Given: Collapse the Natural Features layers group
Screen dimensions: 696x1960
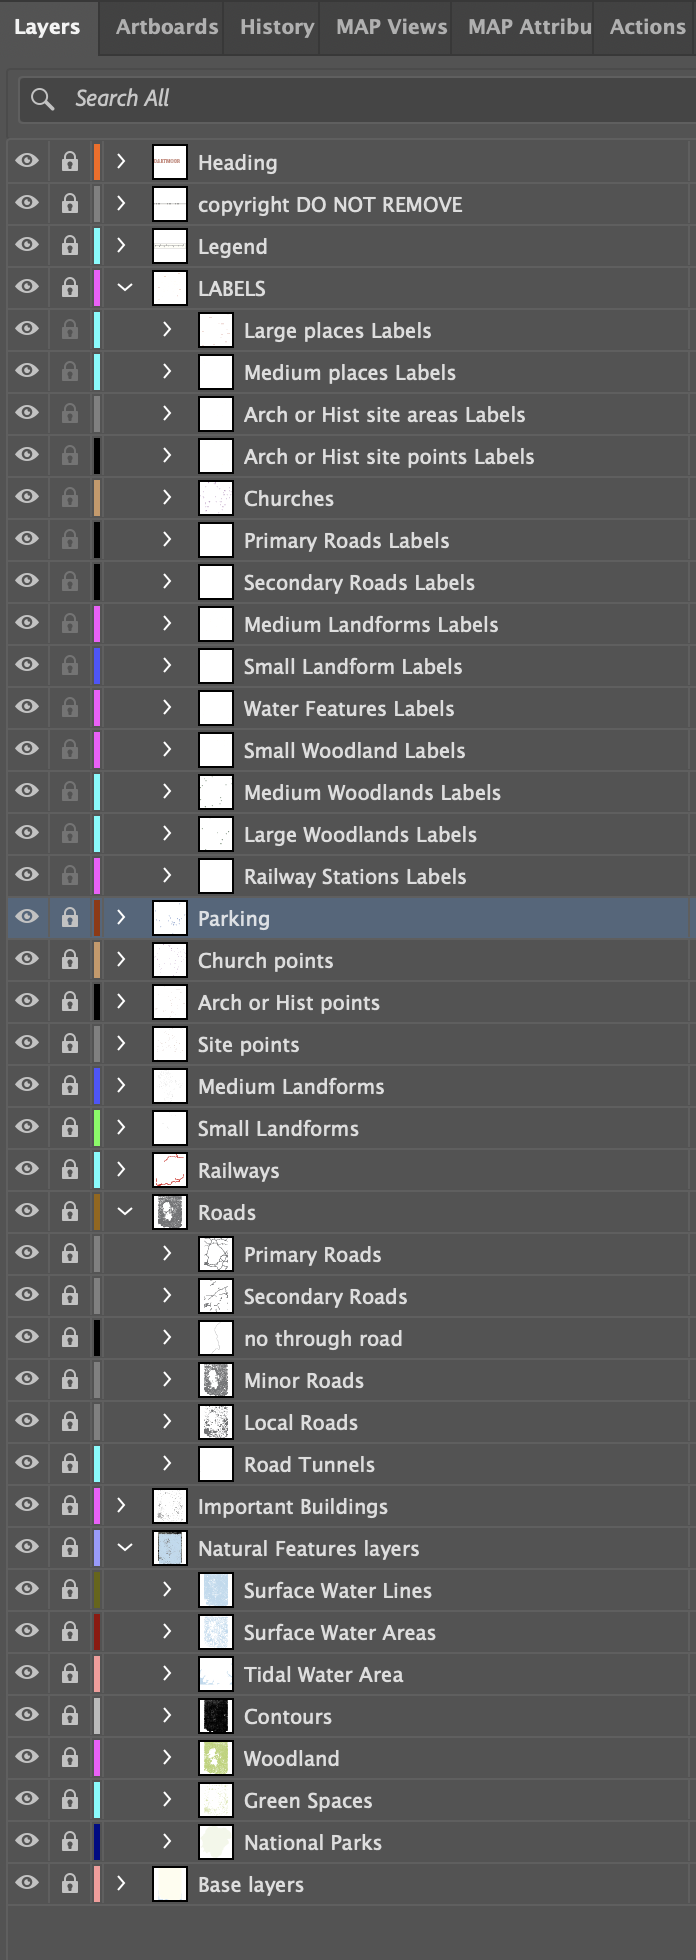Looking at the screenshot, I should pos(125,1548).
